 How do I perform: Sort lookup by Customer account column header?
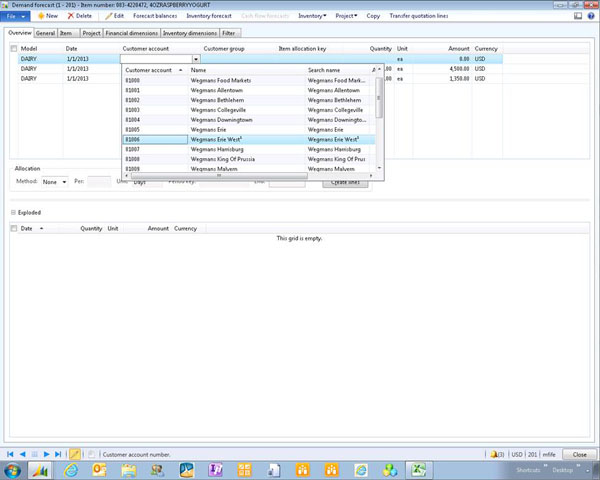(154, 70)
